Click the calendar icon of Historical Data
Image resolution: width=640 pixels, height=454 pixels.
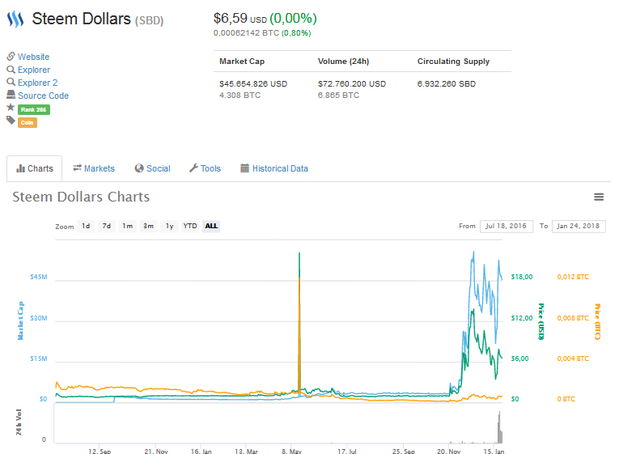pos(244,168)
